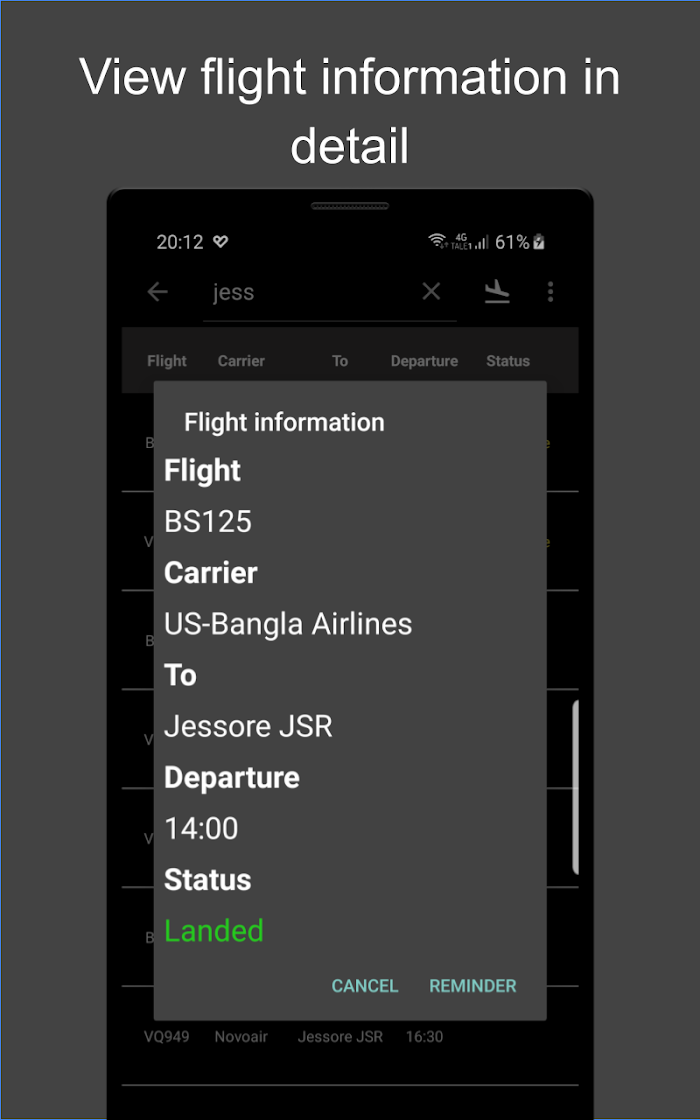This screenshot has height=1120, width=700.
Task: Select the Departure column header
Action: point(424,361)
